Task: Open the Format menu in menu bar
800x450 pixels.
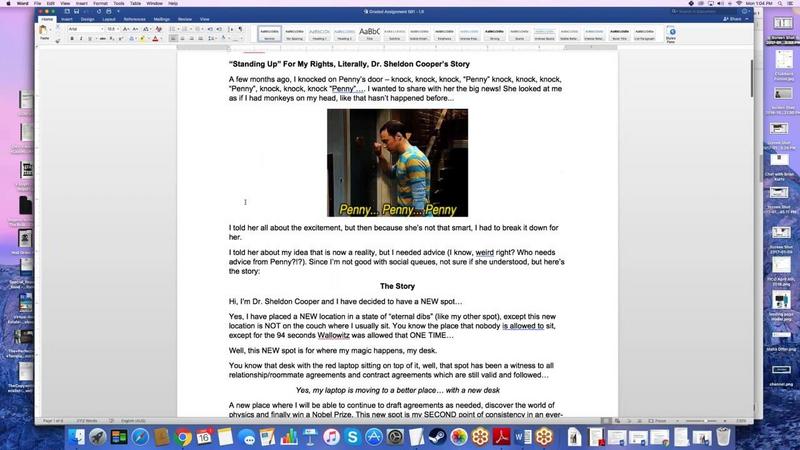Action: 100,3
